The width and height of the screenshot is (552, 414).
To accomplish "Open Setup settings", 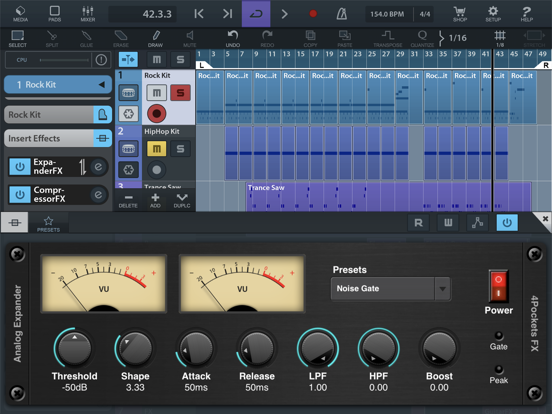I will 493,14.
